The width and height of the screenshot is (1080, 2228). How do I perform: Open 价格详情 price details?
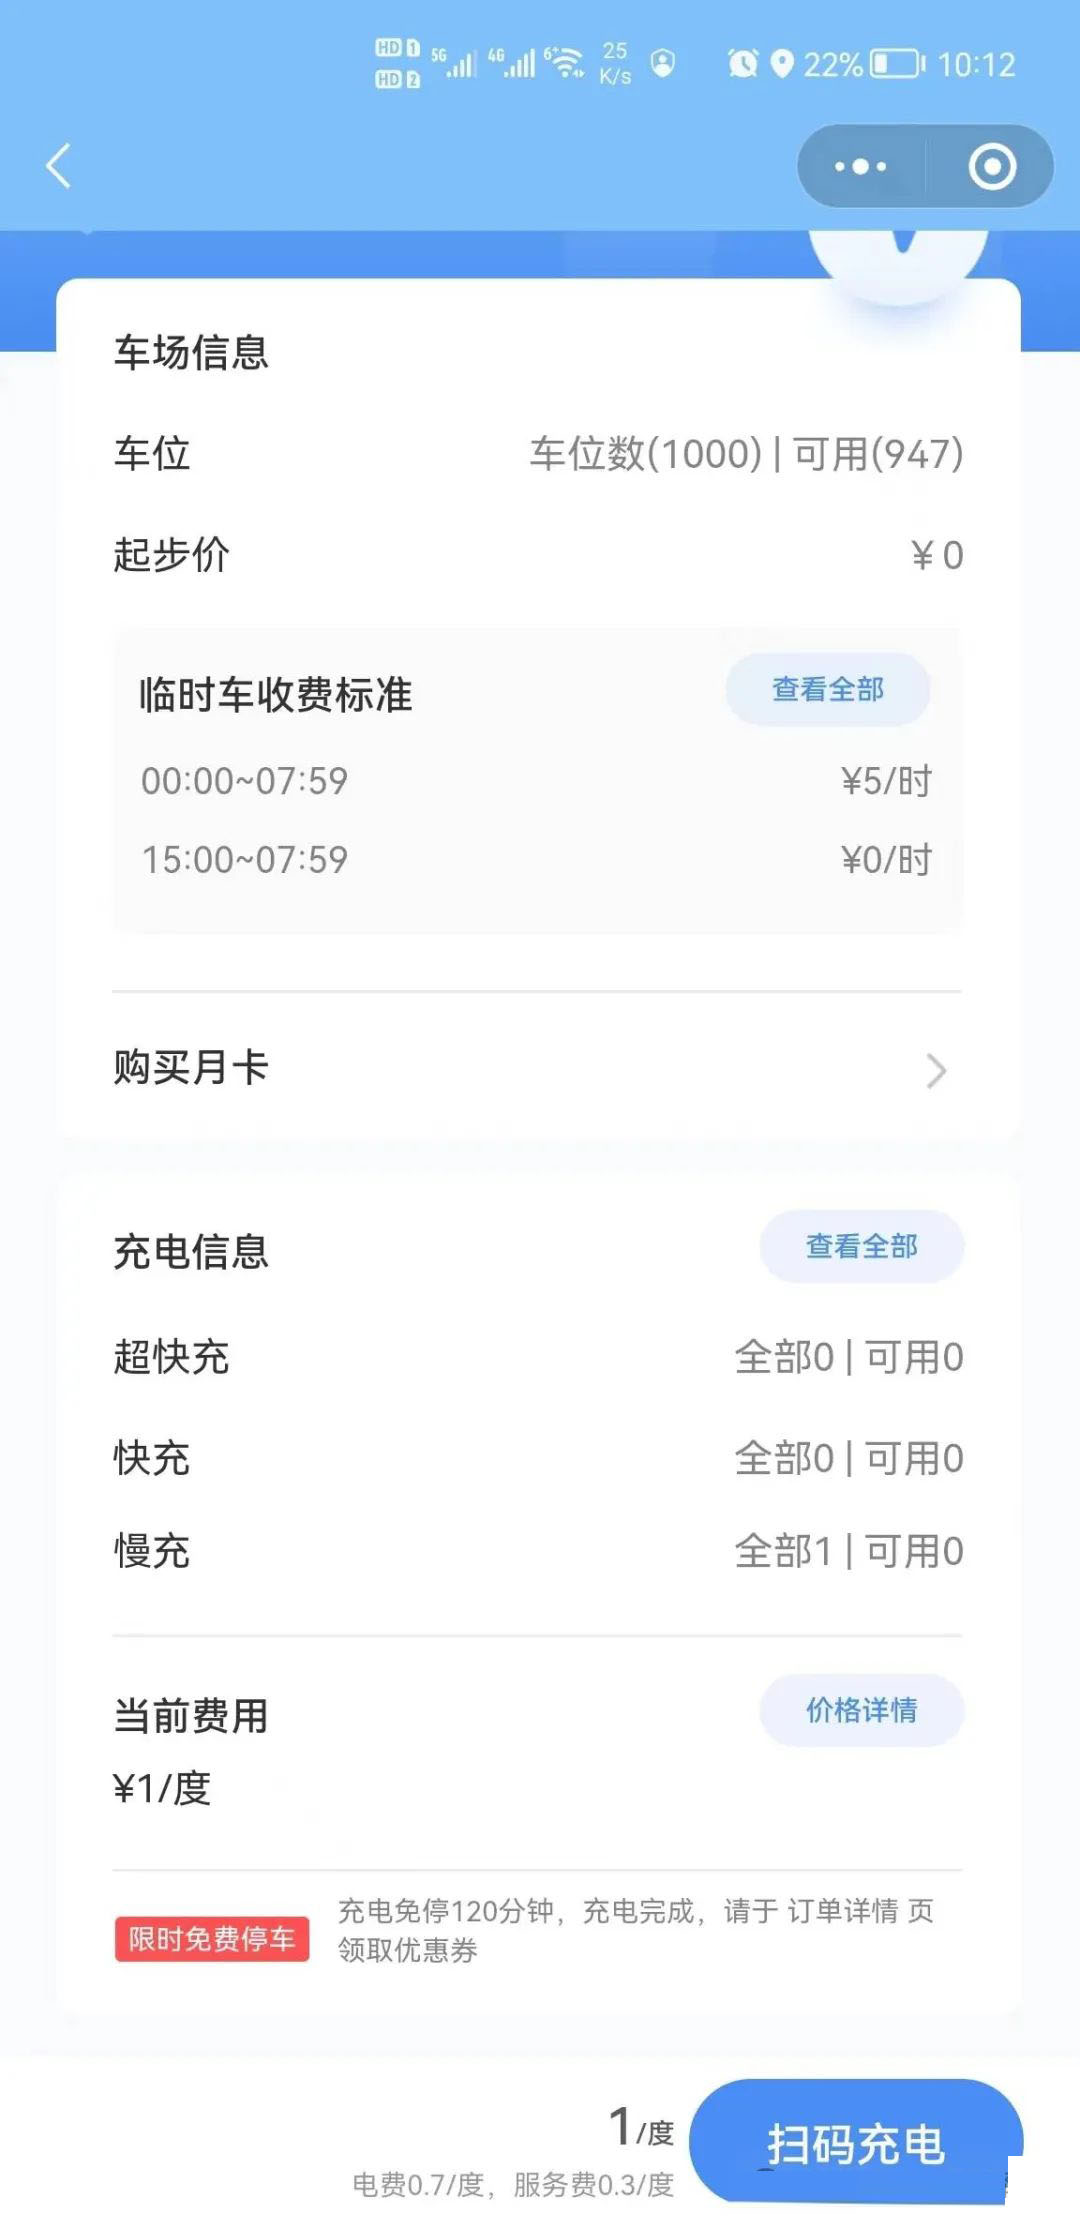pos(861,1711)
